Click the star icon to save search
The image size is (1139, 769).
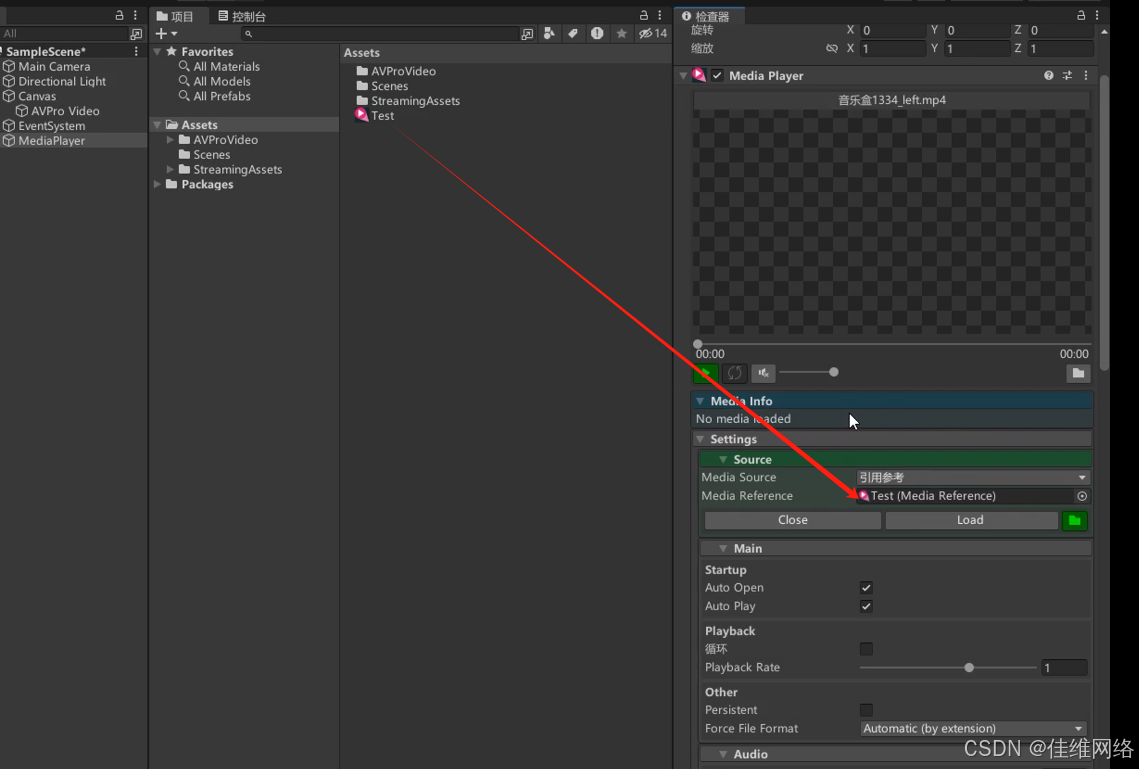click(621, 33)
